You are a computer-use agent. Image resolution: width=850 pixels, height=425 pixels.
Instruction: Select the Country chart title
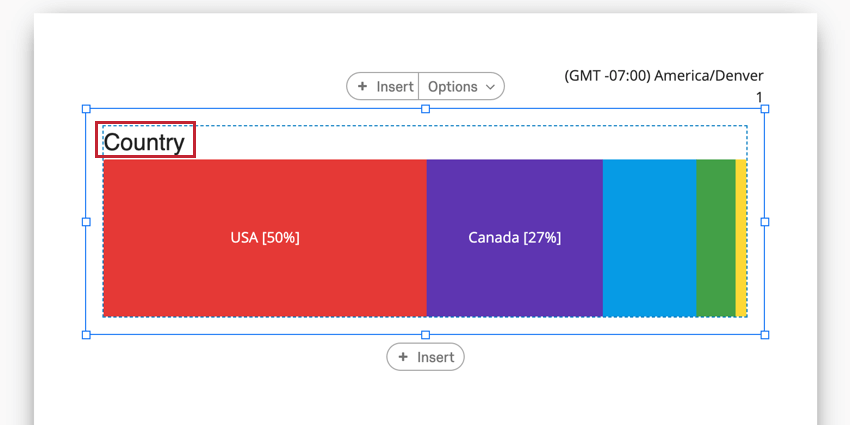tap(145, 142)
